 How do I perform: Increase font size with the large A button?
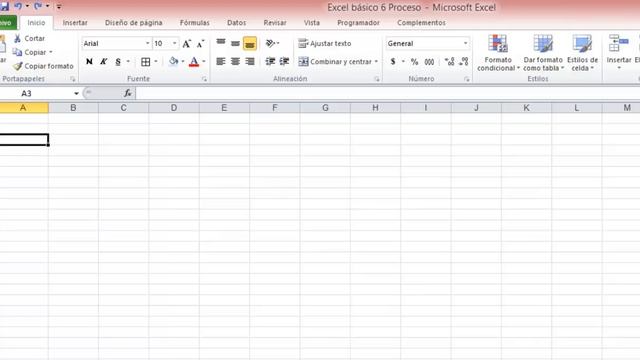click(187, 43)
